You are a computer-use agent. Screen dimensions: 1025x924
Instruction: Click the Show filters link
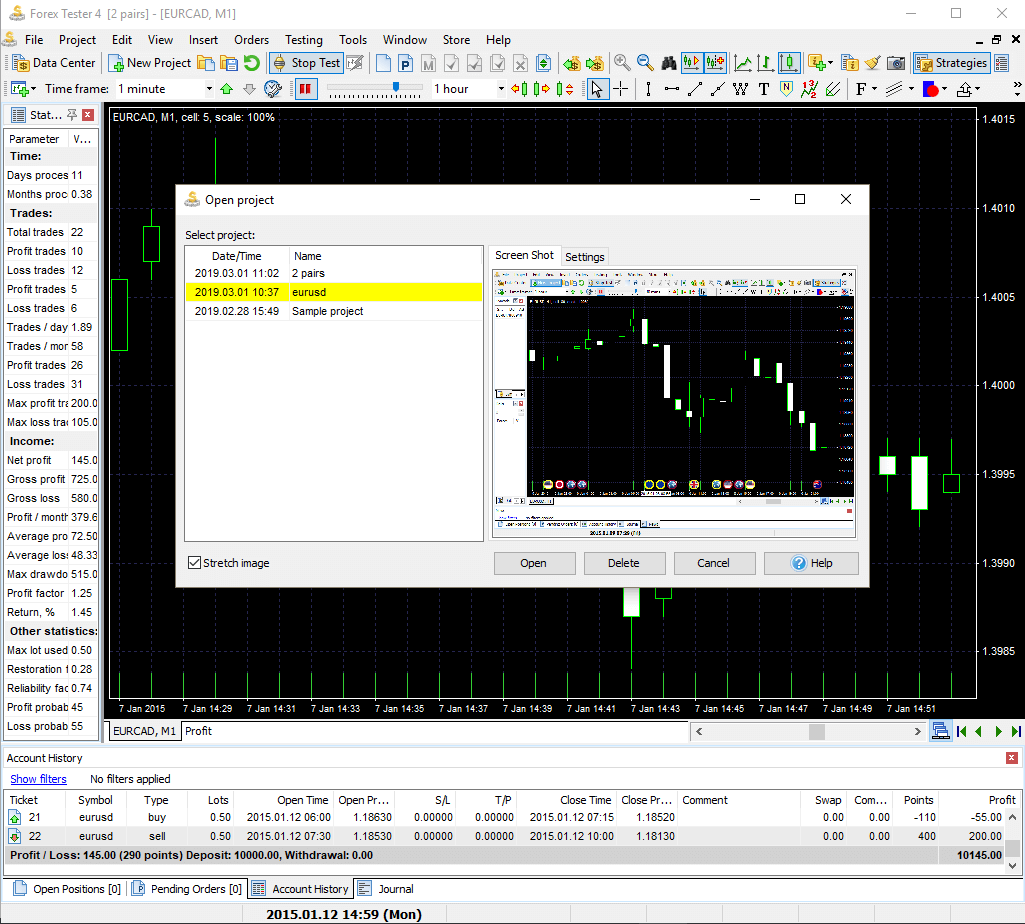pos(39,779)
